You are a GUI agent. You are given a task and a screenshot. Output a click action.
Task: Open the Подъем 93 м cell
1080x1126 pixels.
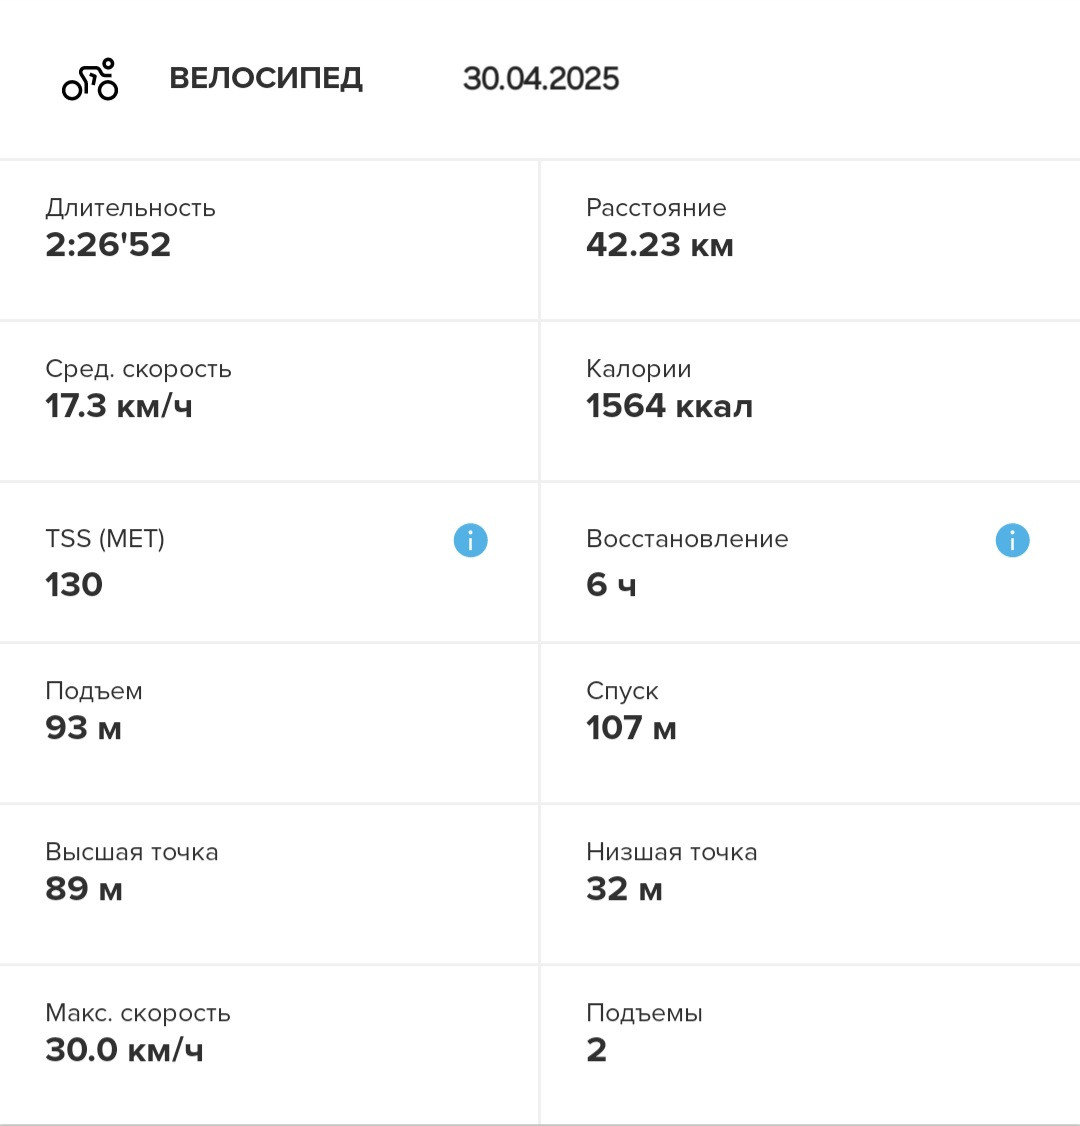tap(269, 723)
